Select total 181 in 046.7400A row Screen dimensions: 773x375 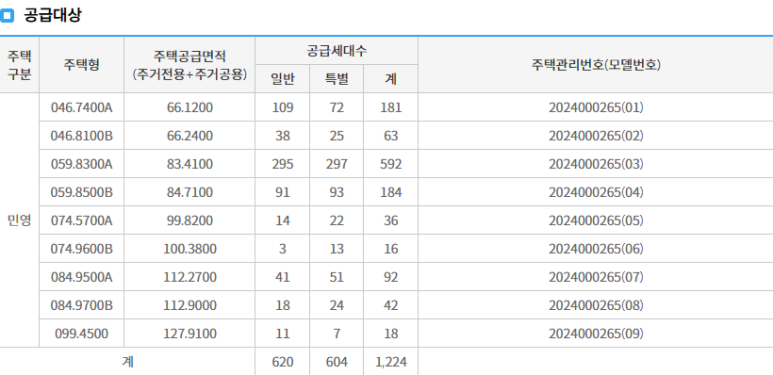click(391, 107)
